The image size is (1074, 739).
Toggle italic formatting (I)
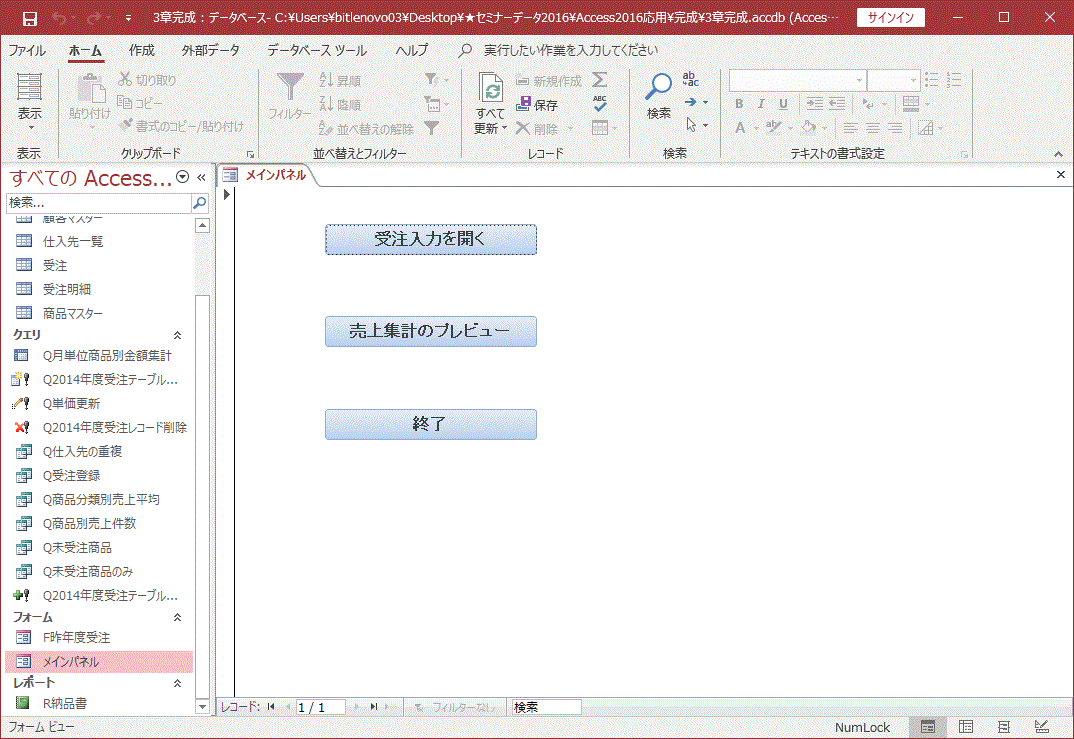coord(761,104)
